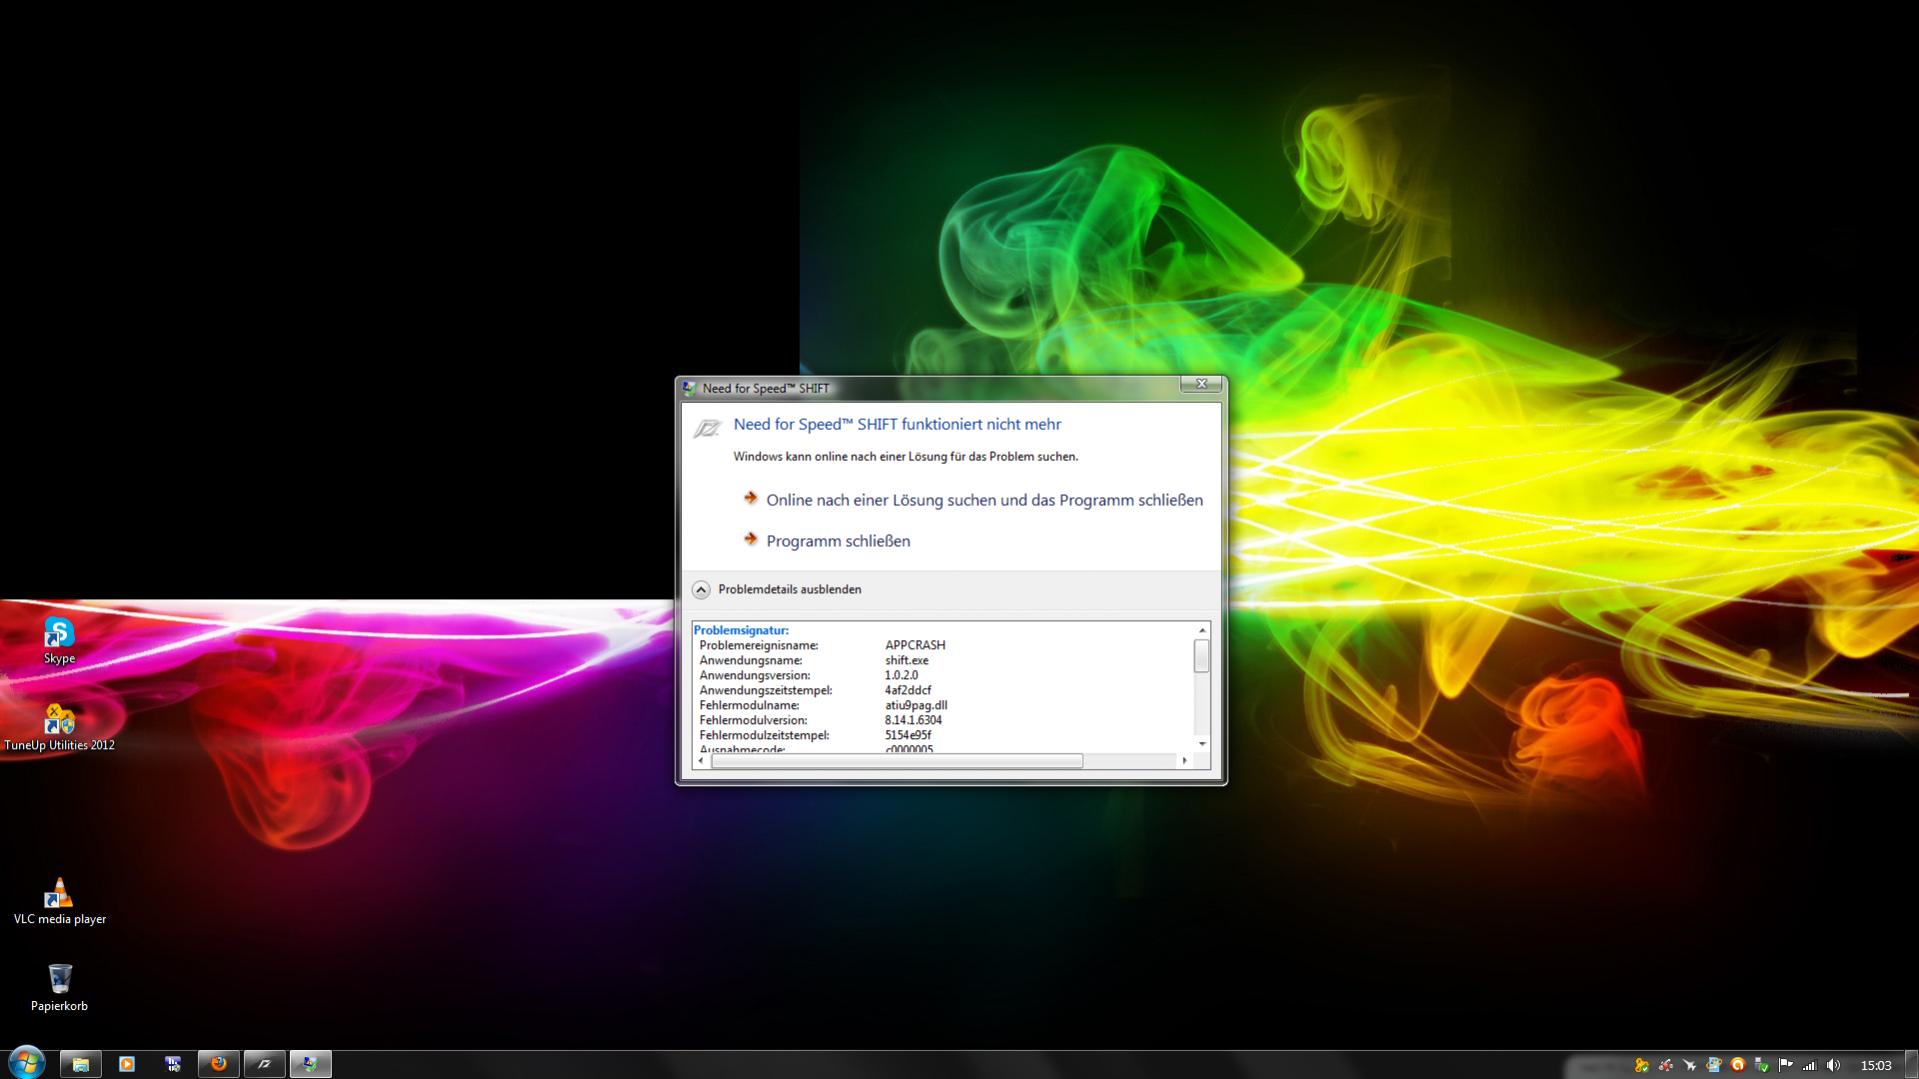Collapse 'Problemdetails ausblenden' details section
The image size is (1919, 1079).
click(776, 590)
